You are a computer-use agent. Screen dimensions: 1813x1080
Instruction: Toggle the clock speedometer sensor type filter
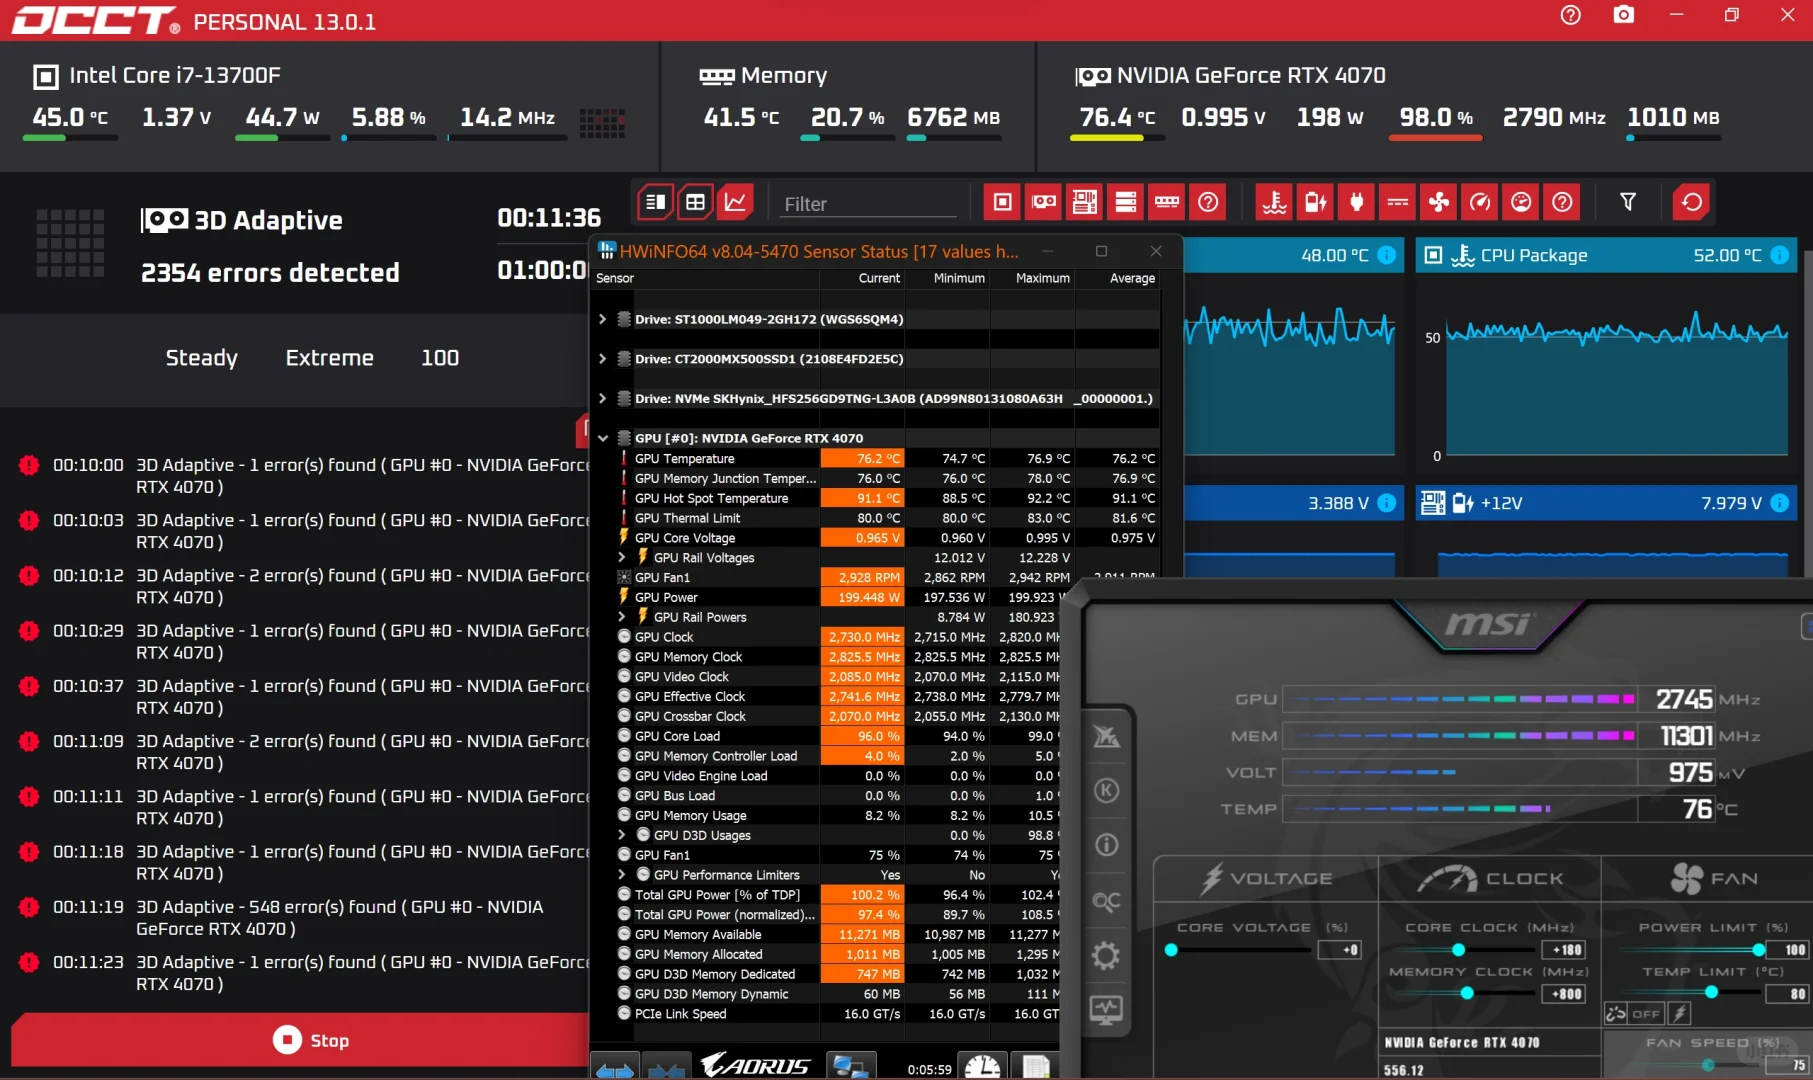[x=1479, y=203]
